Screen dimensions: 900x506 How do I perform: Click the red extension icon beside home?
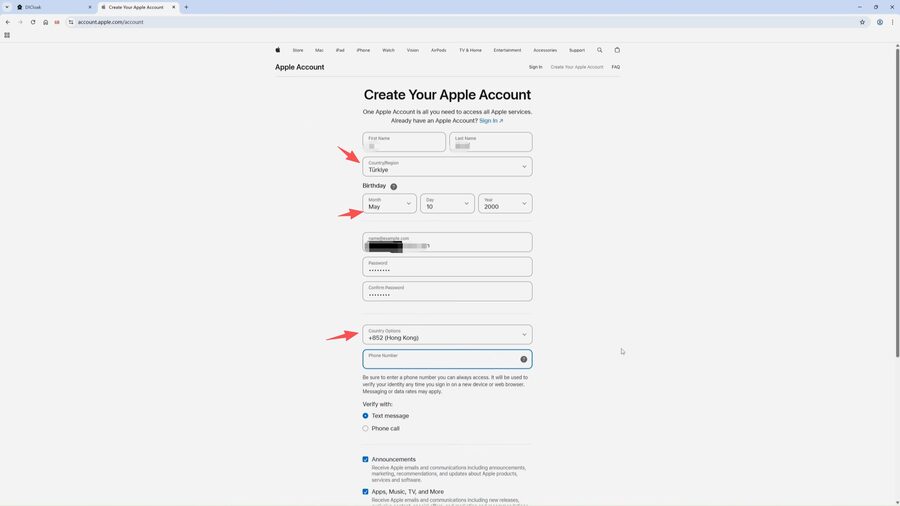tap(57, 22)
